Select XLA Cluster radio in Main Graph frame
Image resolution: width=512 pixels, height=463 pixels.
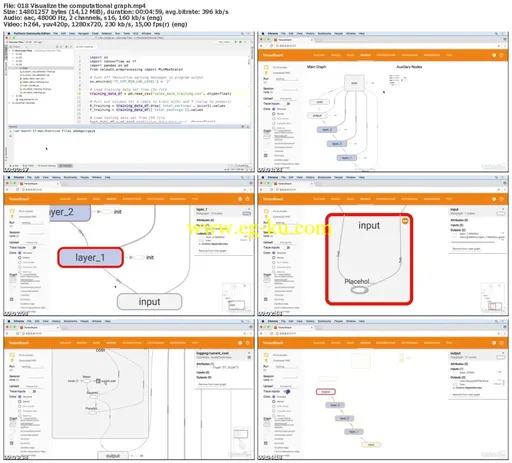[274, 118]
